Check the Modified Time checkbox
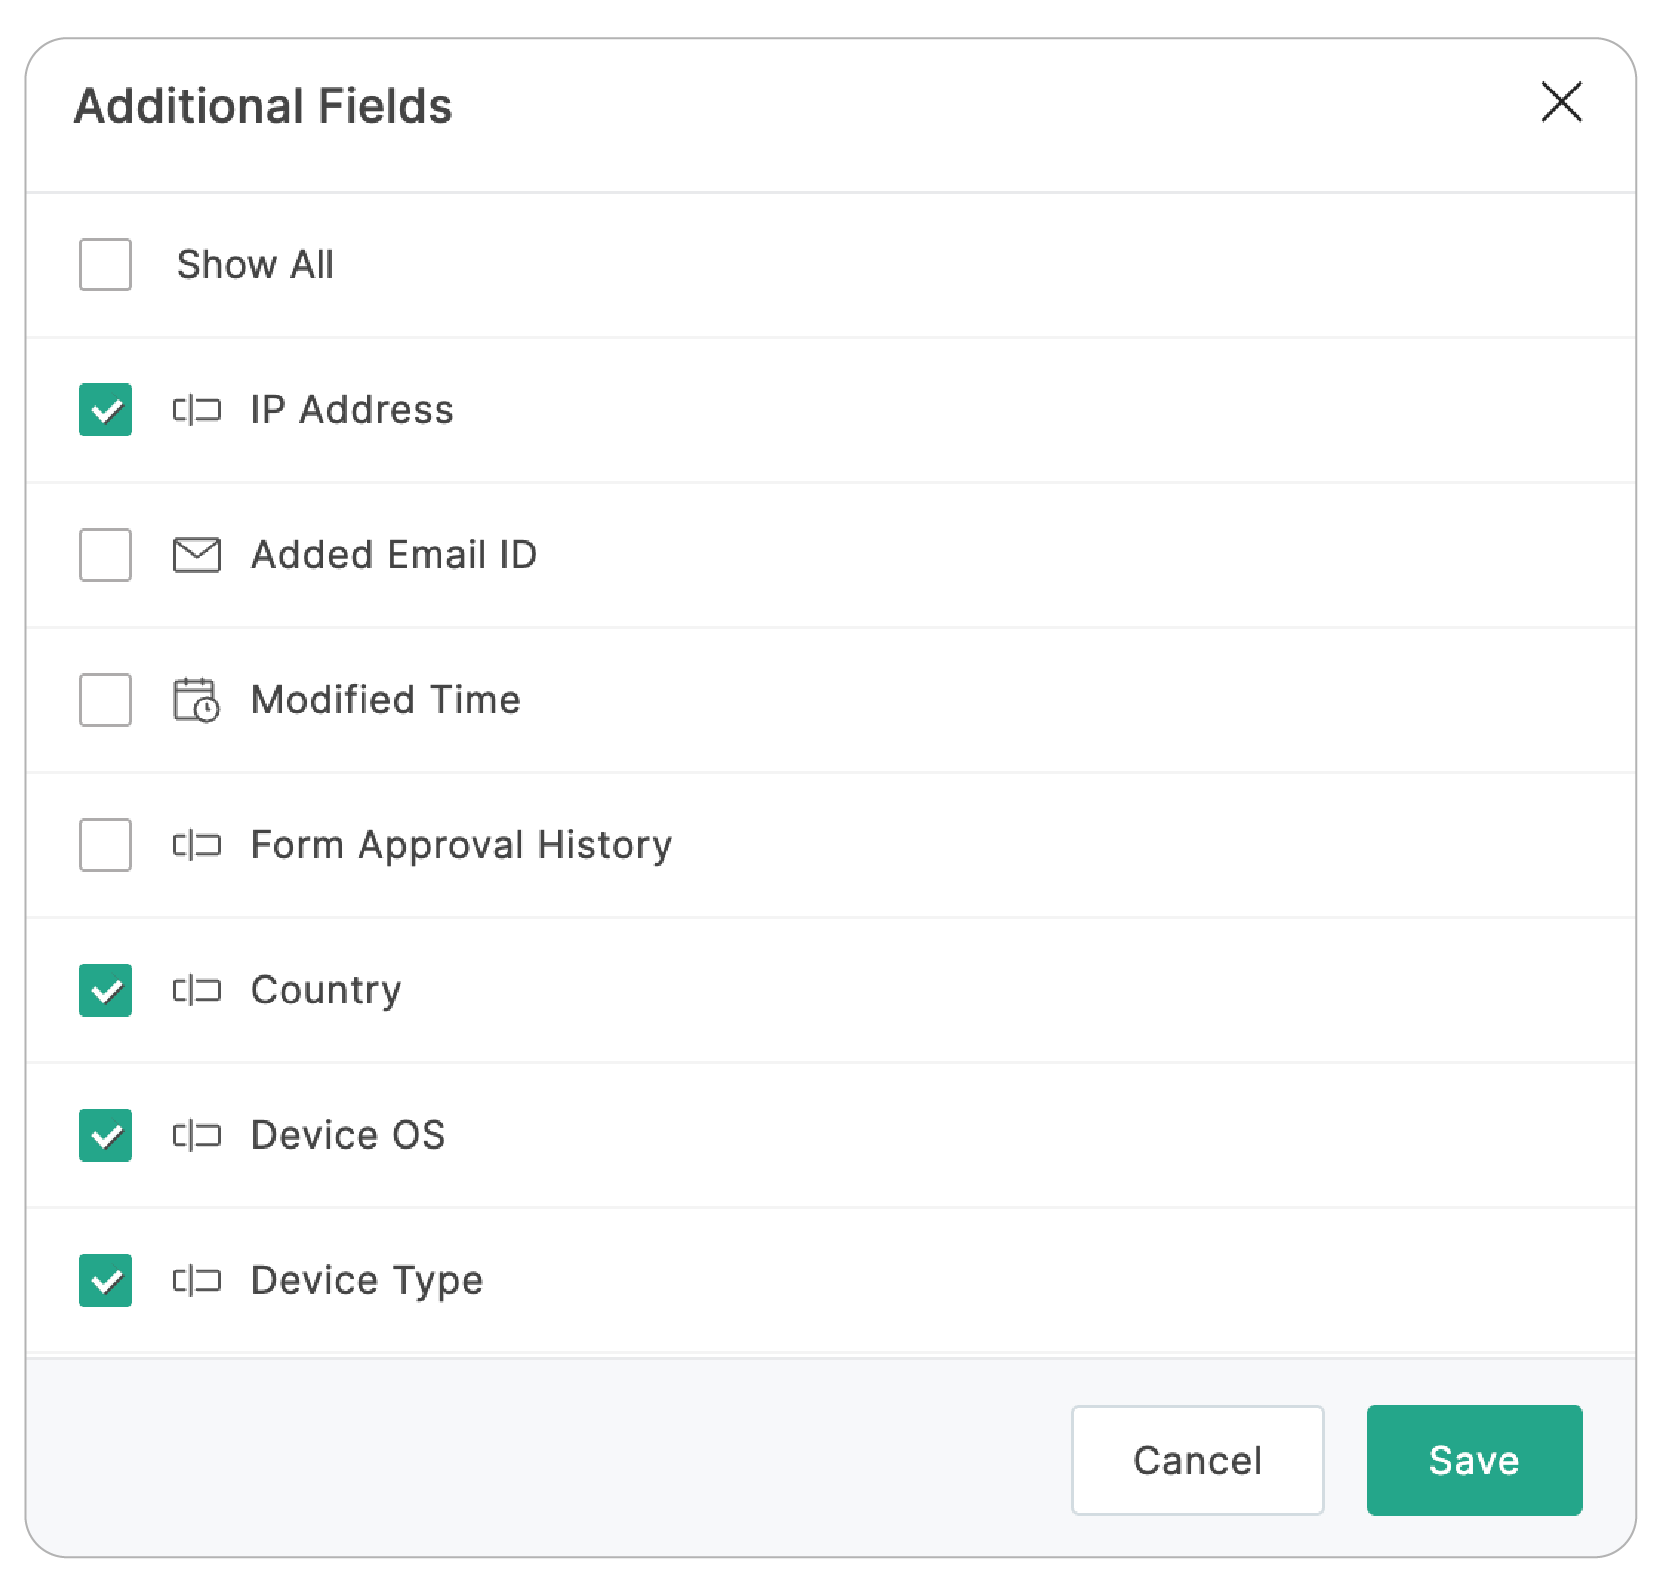This screenshot has width=1662, height=1596. click(105, 700)
